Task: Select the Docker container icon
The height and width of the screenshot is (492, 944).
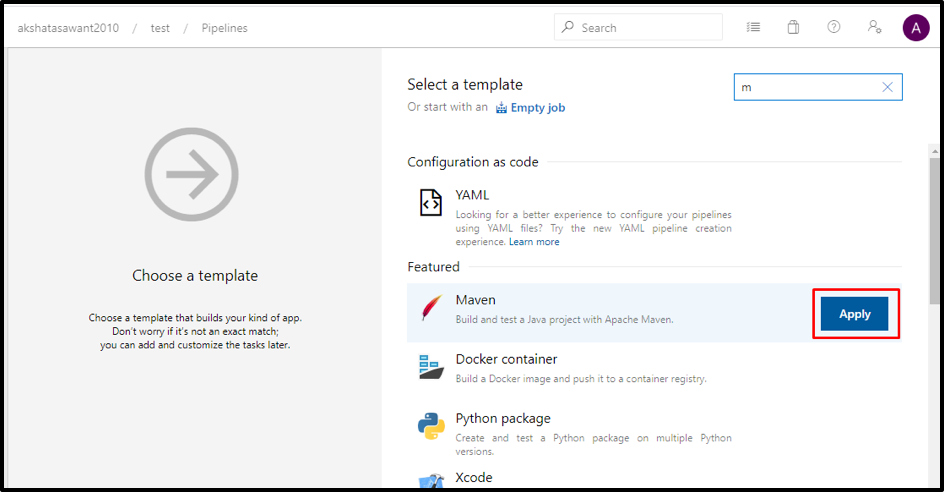Action: [x=430, y=367]
